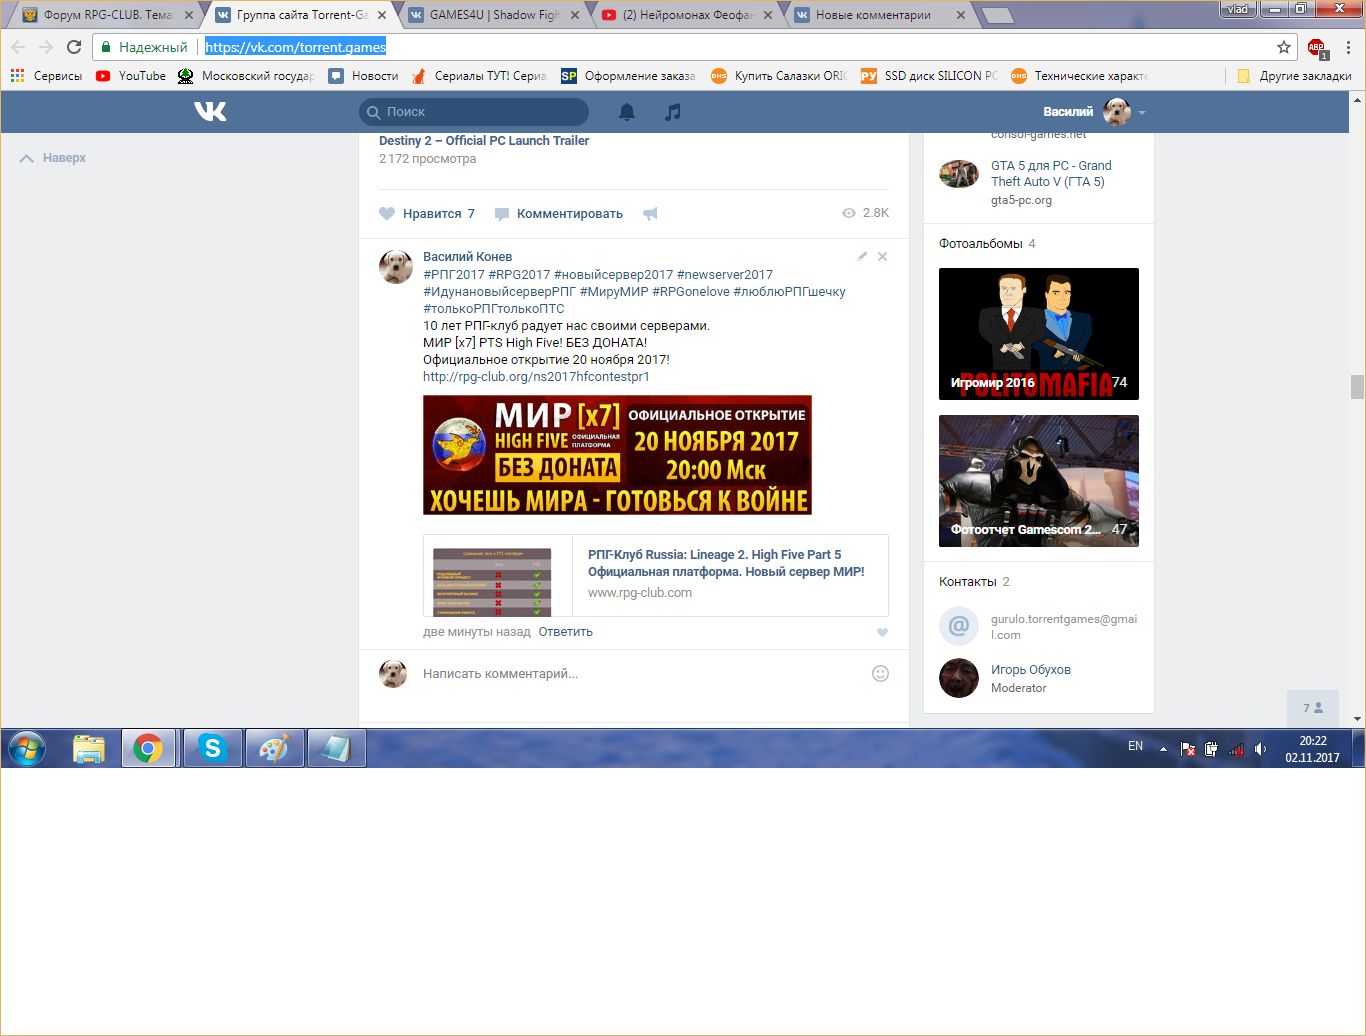This screenshot has height=1036, width=1366.
Task: Go back with the browser back arrow
Action: coord(18,47)
